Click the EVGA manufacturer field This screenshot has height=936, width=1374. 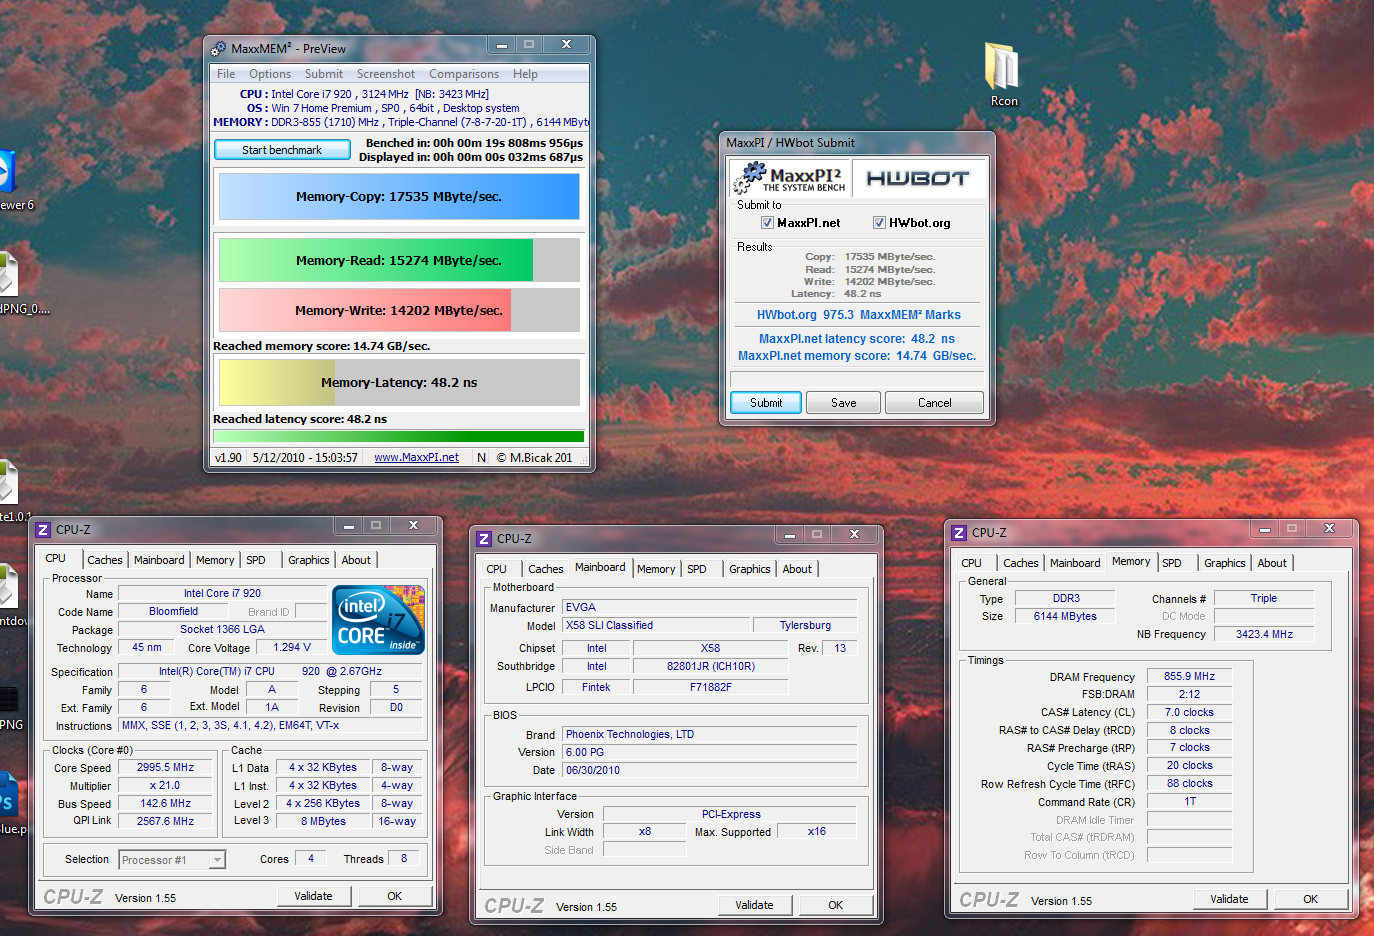(x=710, y=607)
